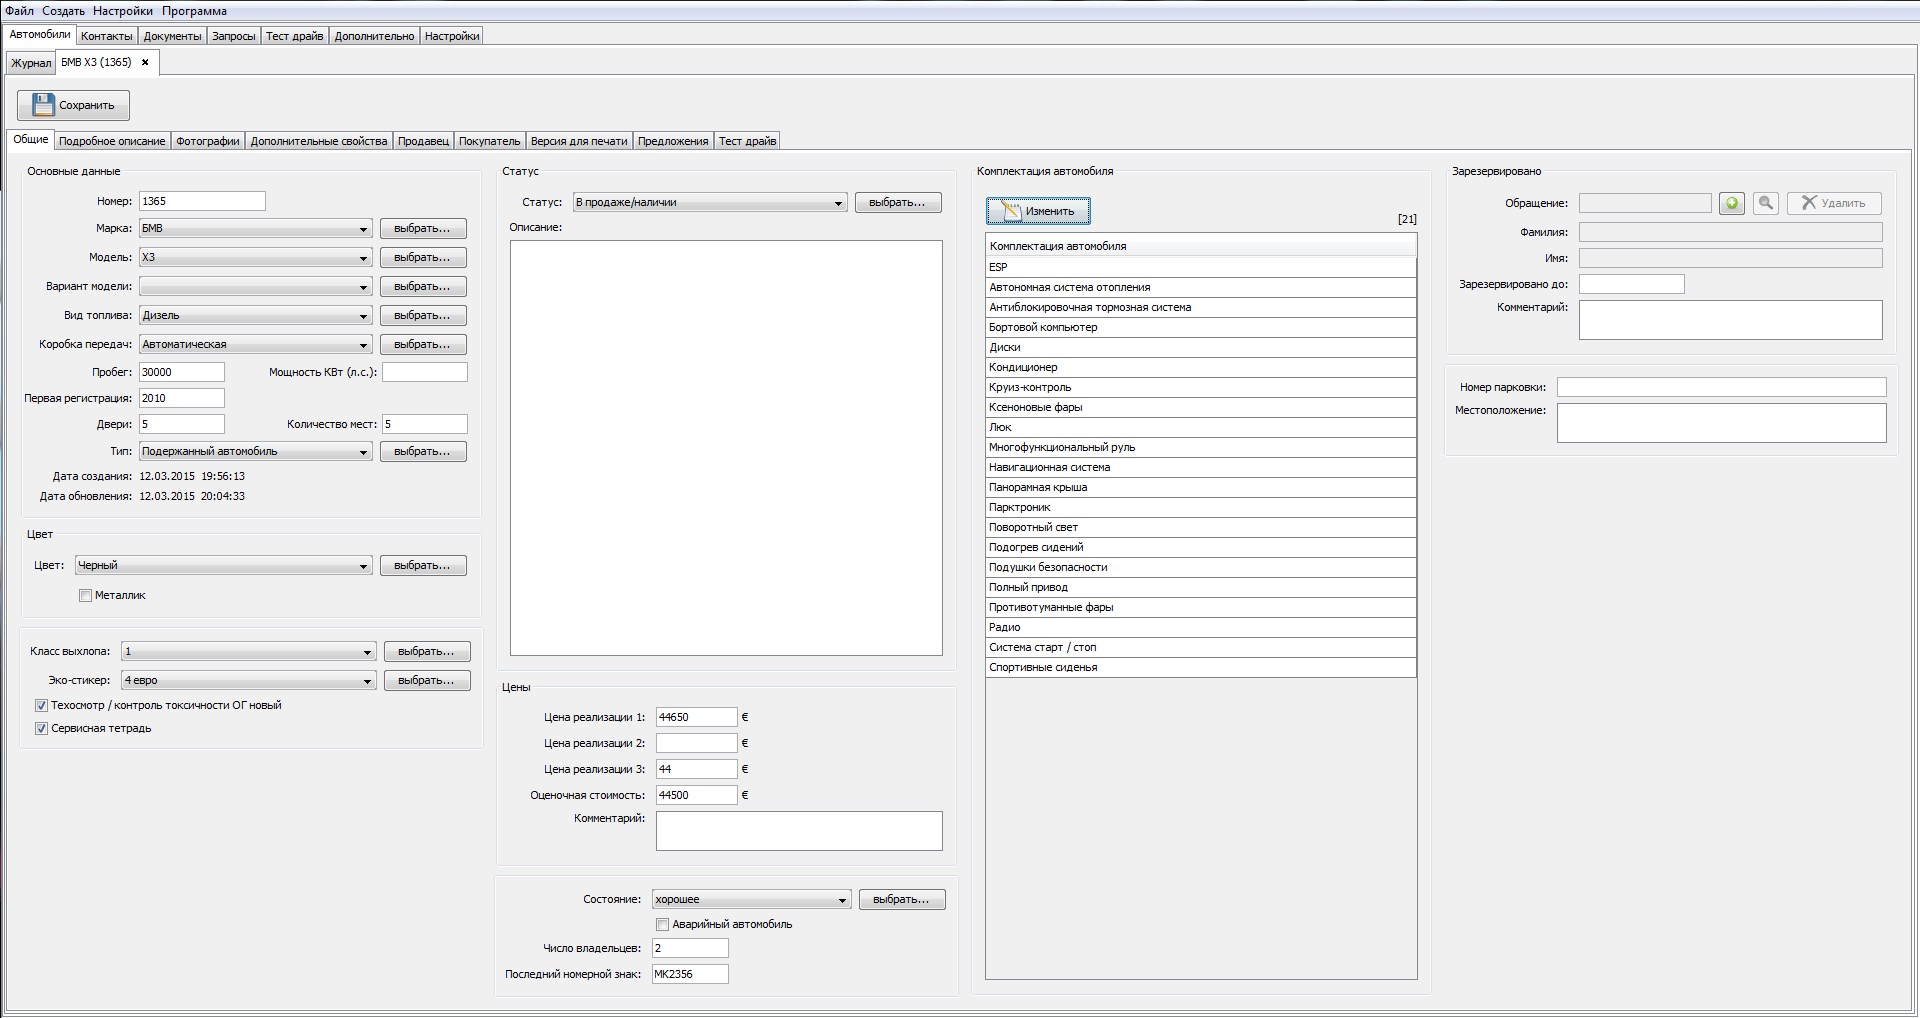Go to the Журнал tab
The image size is (1920, 1018).
(31, 63)
